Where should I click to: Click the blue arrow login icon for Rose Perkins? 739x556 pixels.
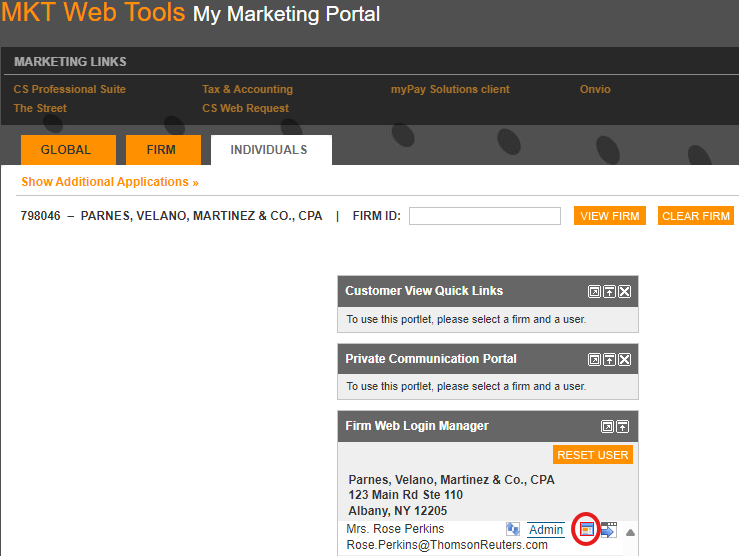pyautogui.click(x=608, y=530)
